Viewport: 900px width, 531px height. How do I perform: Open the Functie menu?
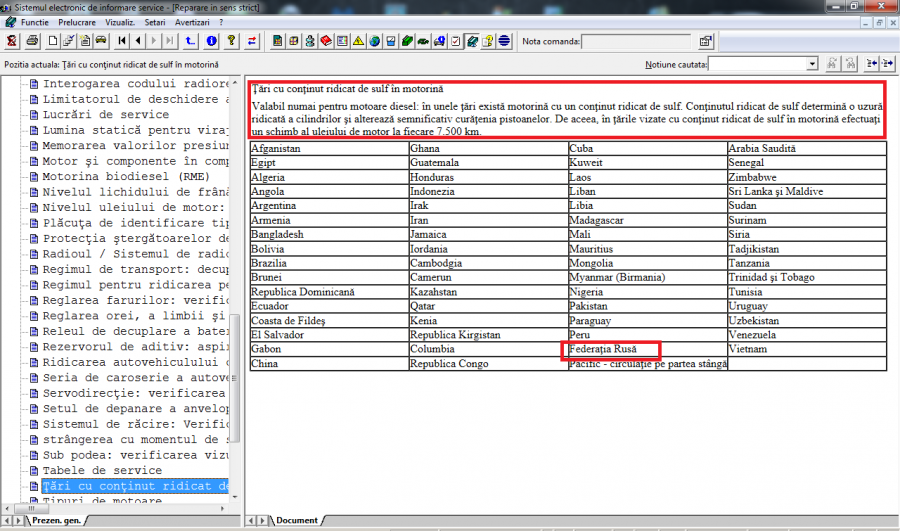pos(34,21)
